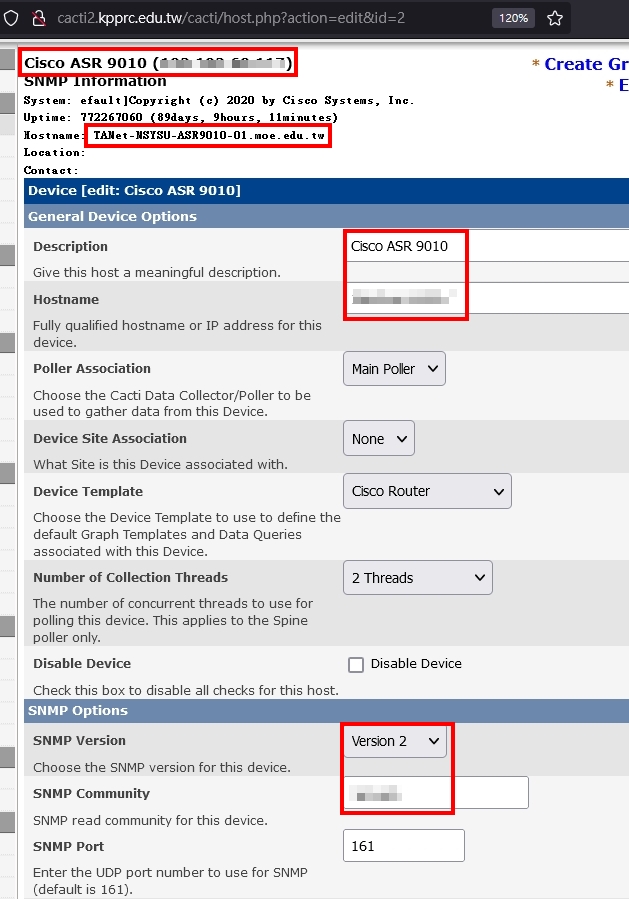The image size is (629, 899).
Task: Click the Device edit Cisco ASR 9010 header
Action: click(x=326, y=191)
